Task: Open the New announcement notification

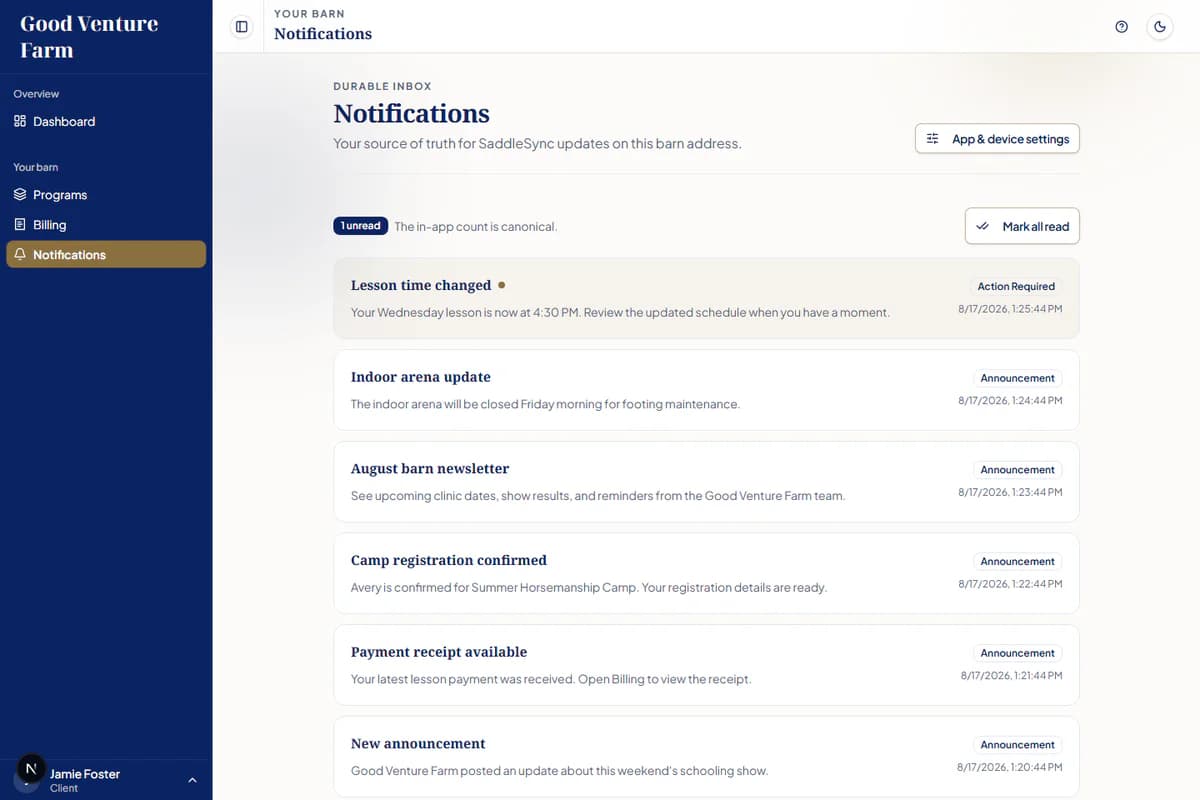Action: click(x=706, y=757)
